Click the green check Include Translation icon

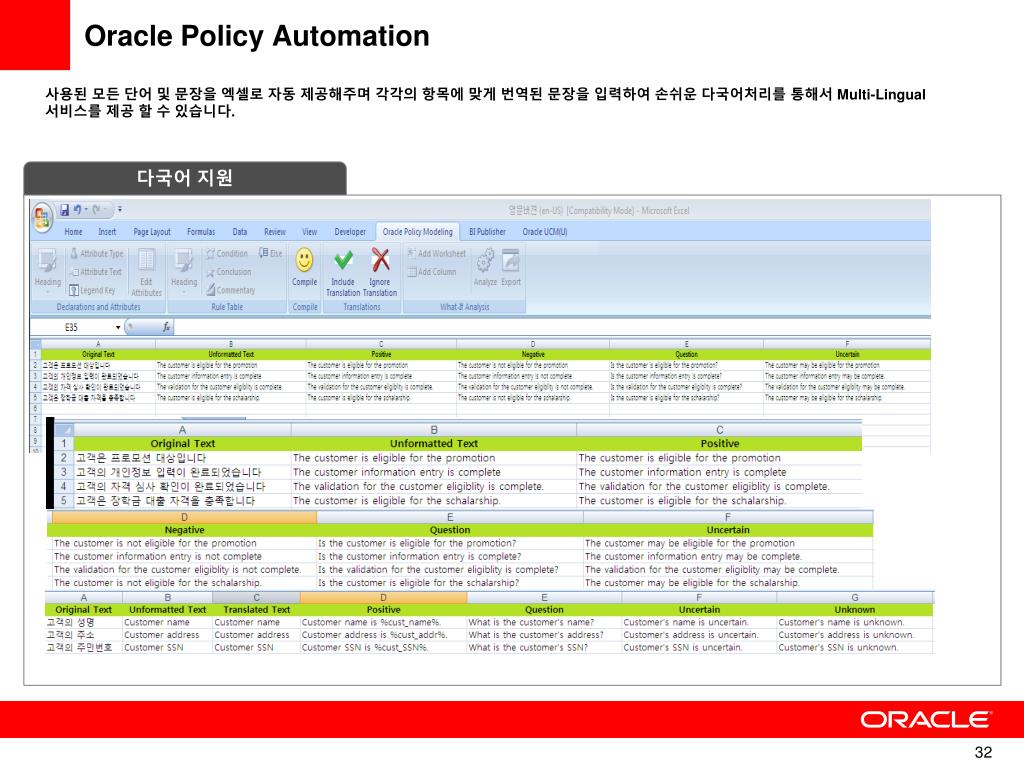(343, 260)
